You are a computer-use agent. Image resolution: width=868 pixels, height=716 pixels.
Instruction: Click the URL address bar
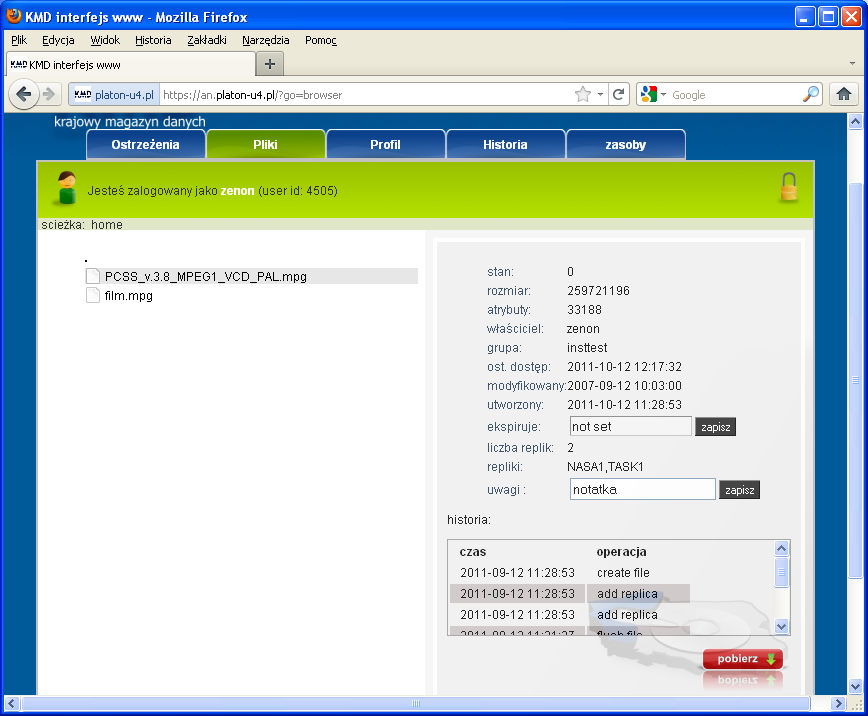(x=365, y=95)
